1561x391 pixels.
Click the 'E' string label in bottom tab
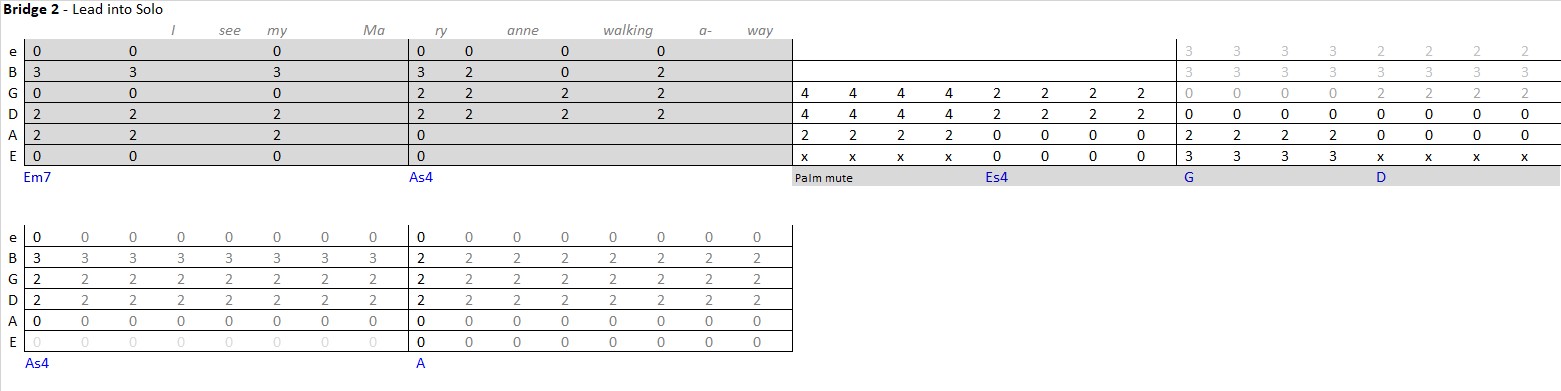pos(12,342)
